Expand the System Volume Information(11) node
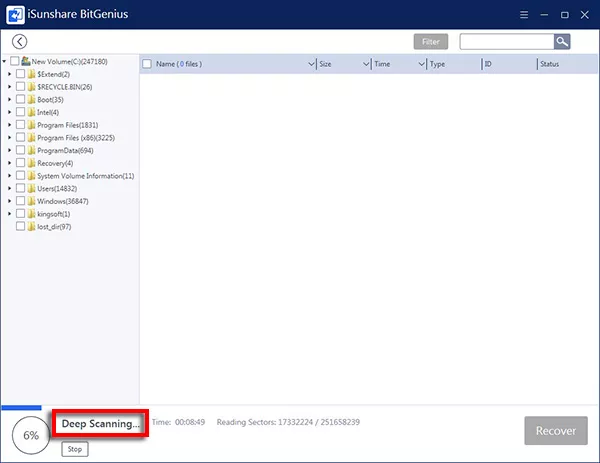This screenshot has width=600, height=463. click(10, 176)
